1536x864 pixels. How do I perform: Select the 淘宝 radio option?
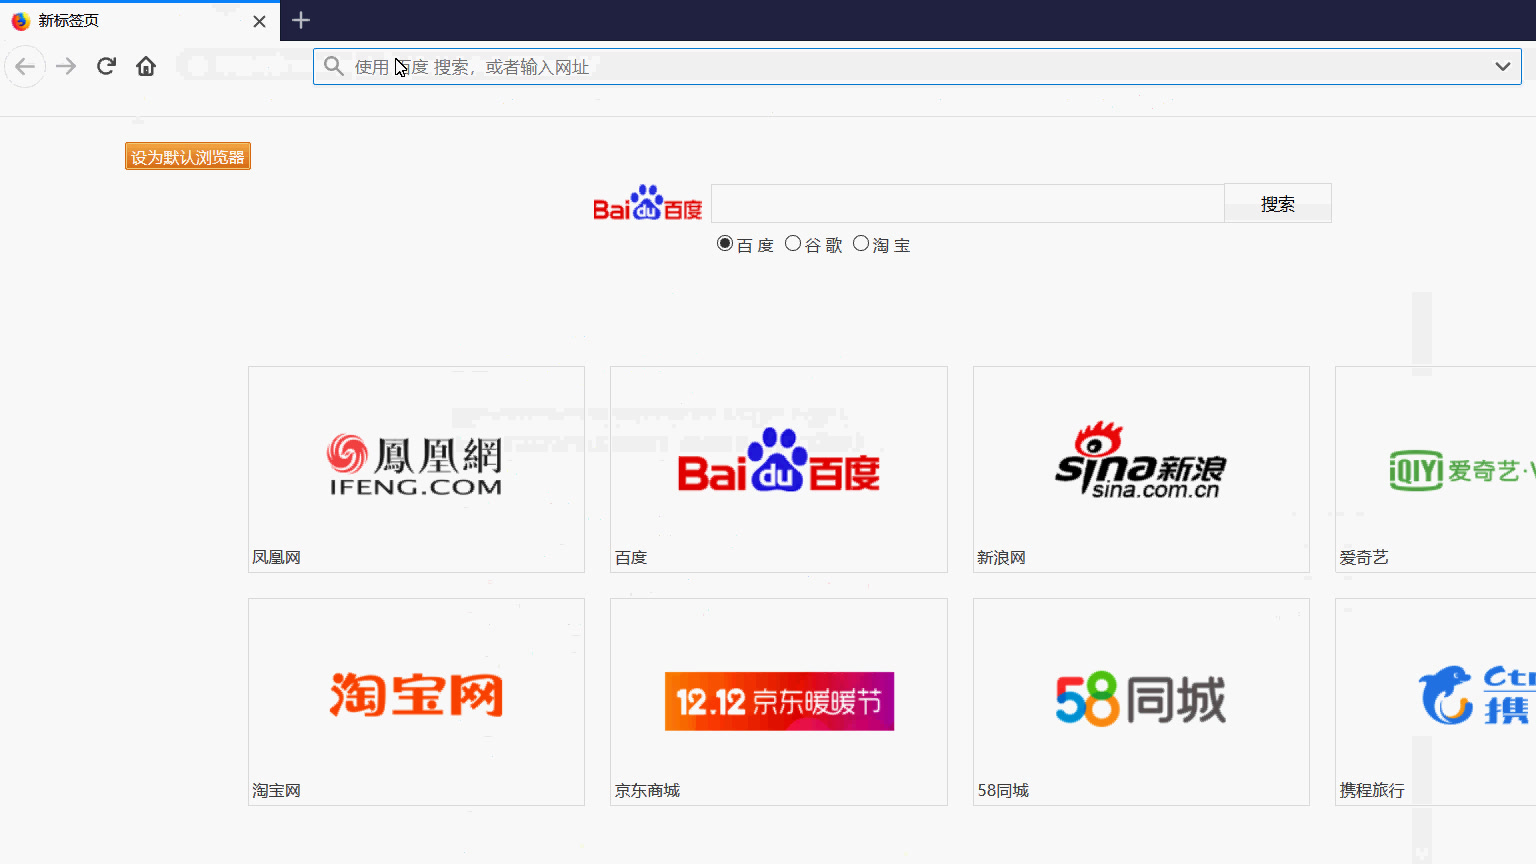pos(861,244)
